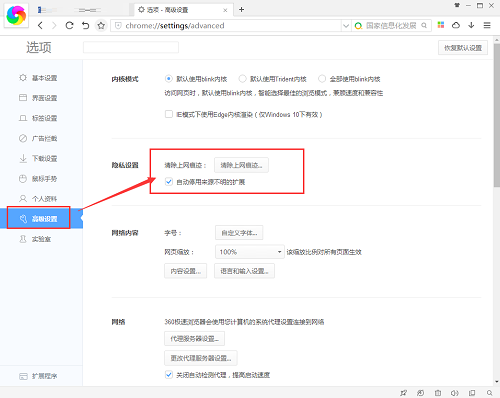Viewport: 500px width, 398px height.
Task: Open downloads via the down arrow icon
Action: click(x=471, y=25)
